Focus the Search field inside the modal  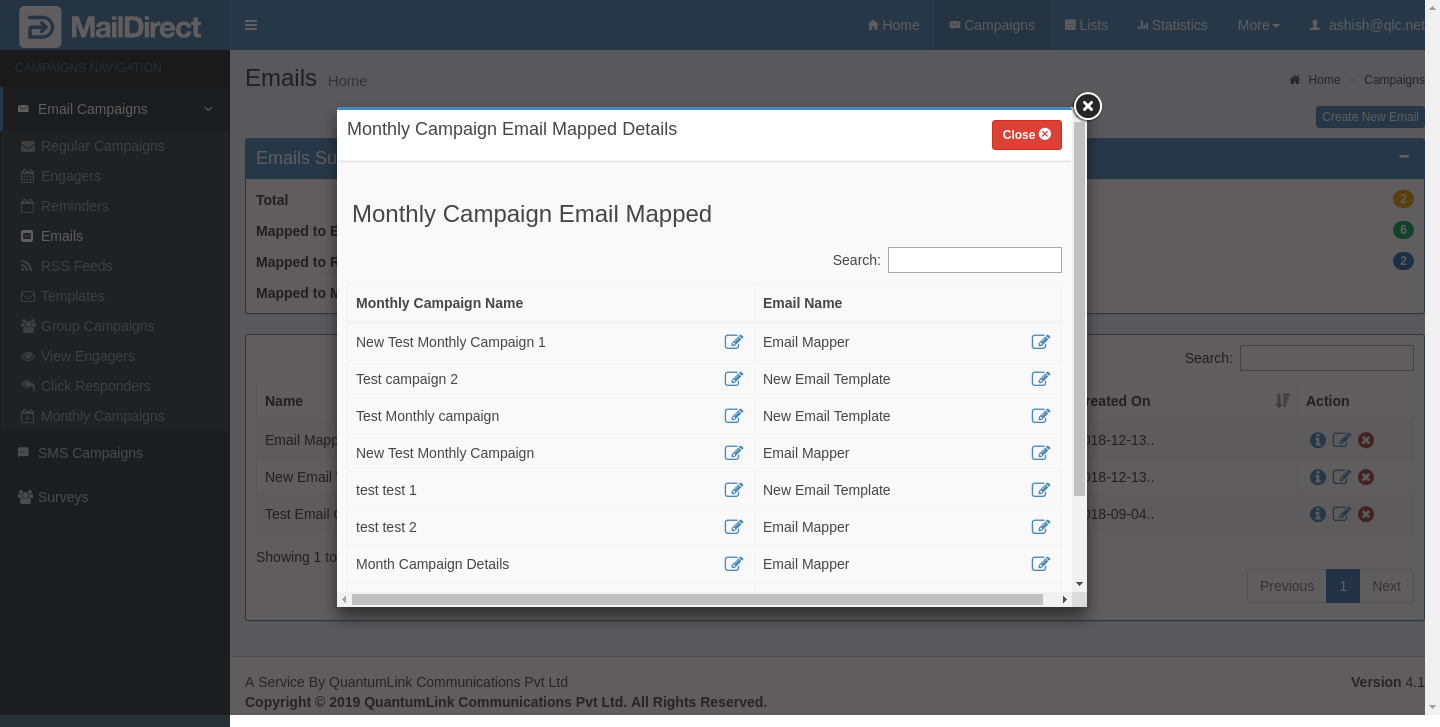(974, 260)
